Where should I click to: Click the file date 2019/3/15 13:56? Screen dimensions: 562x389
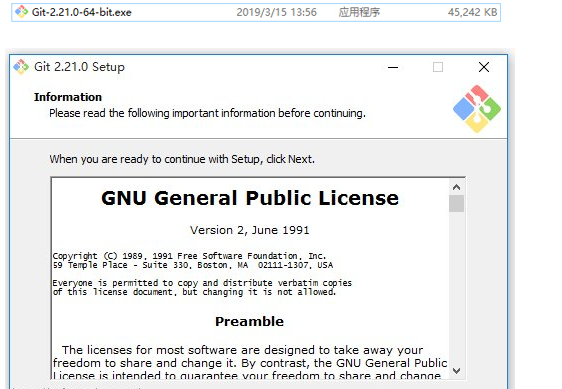point(276,12)
